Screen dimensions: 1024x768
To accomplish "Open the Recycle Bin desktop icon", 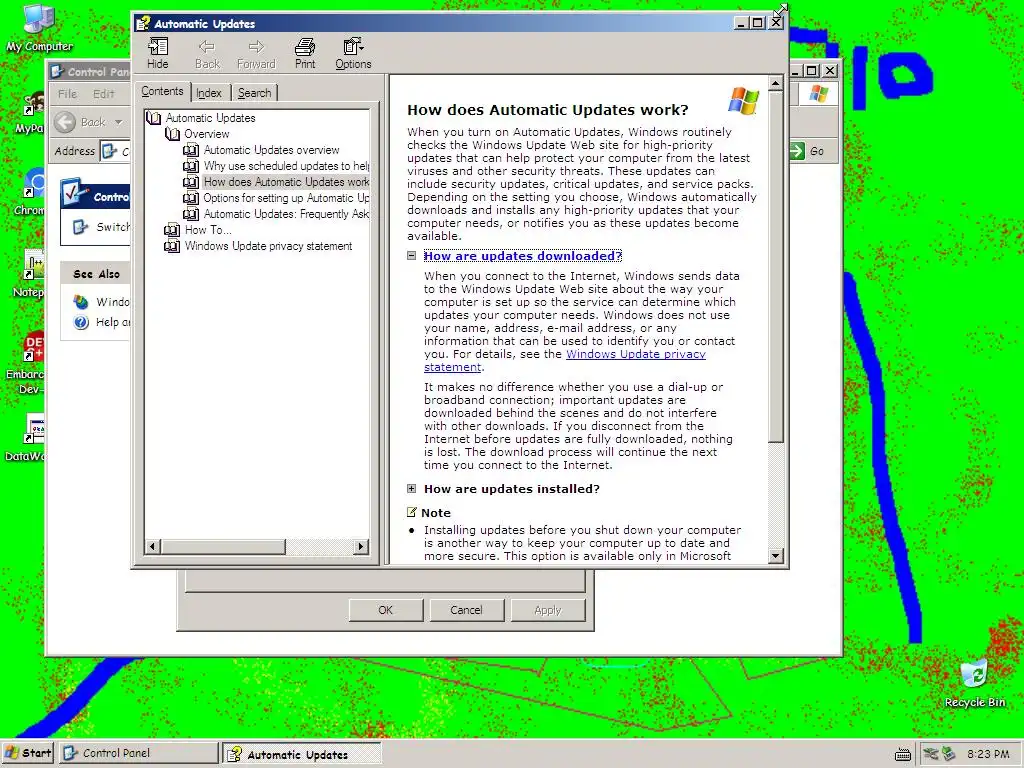I will [x=974, y=683].
